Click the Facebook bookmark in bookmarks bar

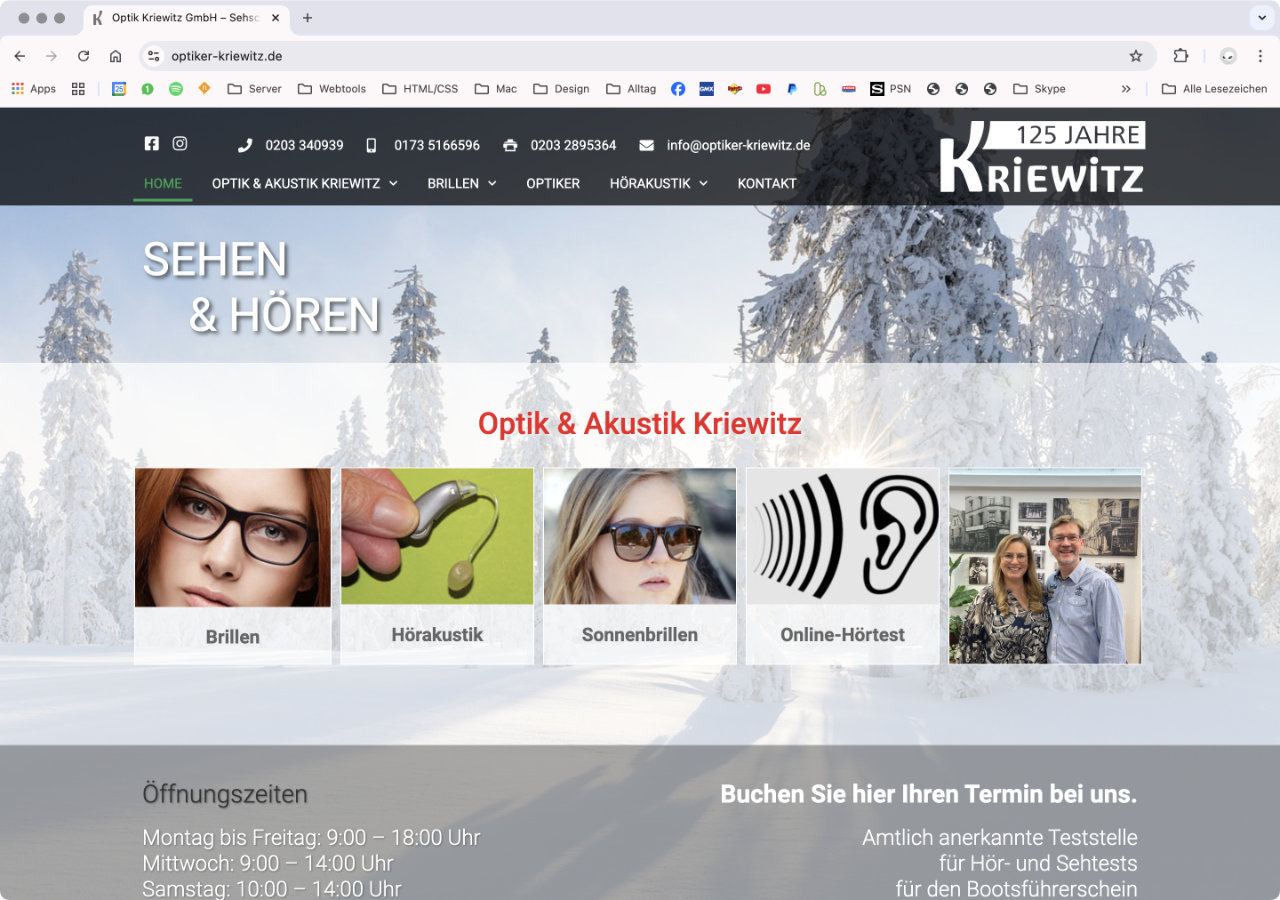[x=678, y=89]
